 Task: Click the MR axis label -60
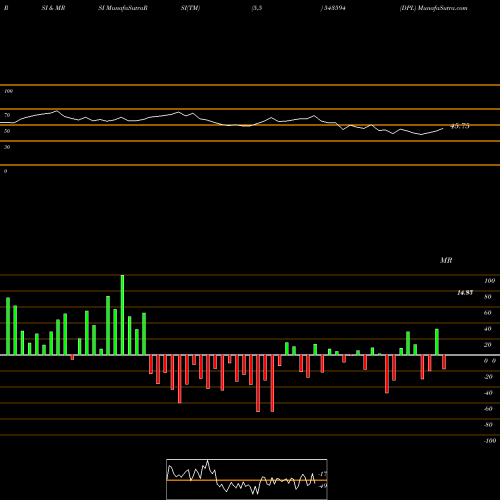click(x=488, y=409)
